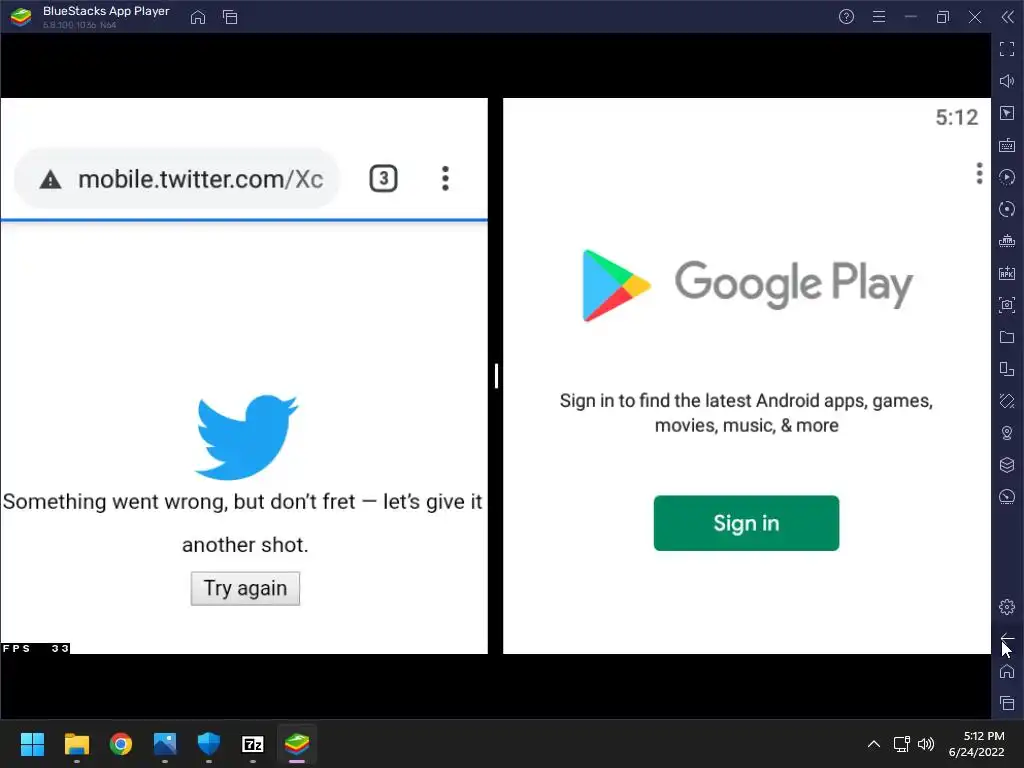Click the Try again button

point(246,588)
